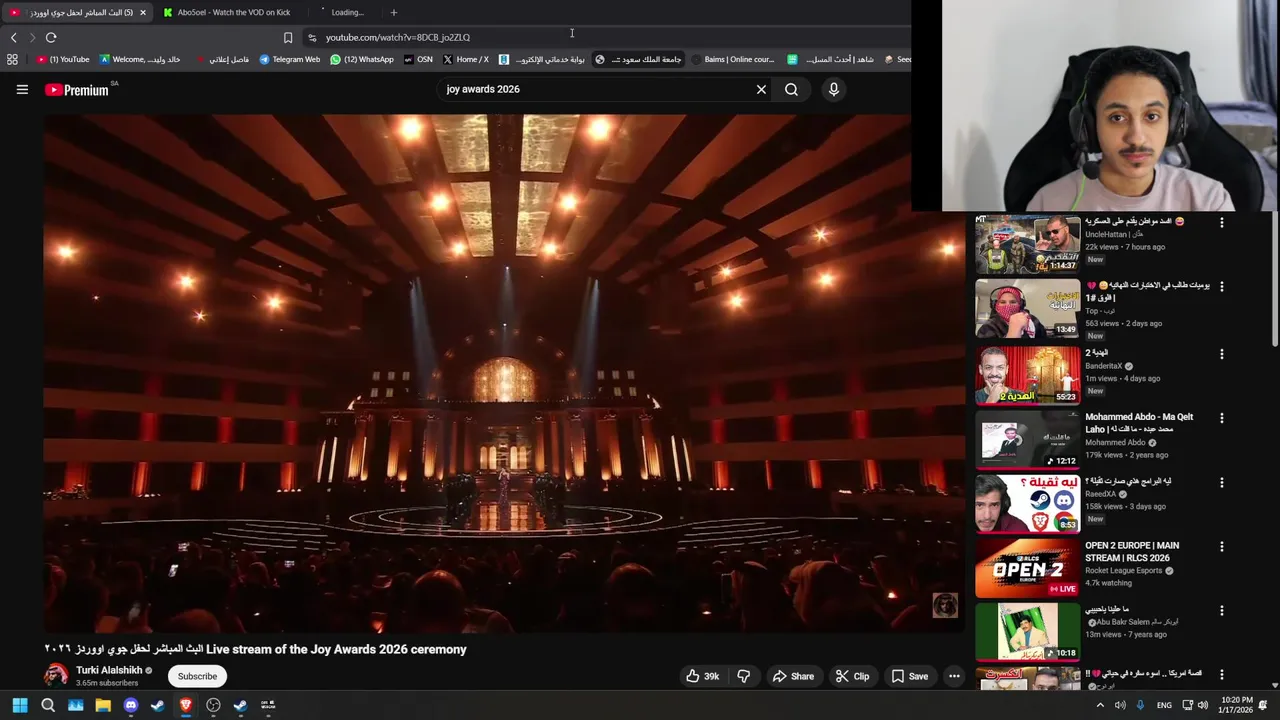
Task: Open options for Rocket League Esports stream
Action: [x=1221, y=547]
